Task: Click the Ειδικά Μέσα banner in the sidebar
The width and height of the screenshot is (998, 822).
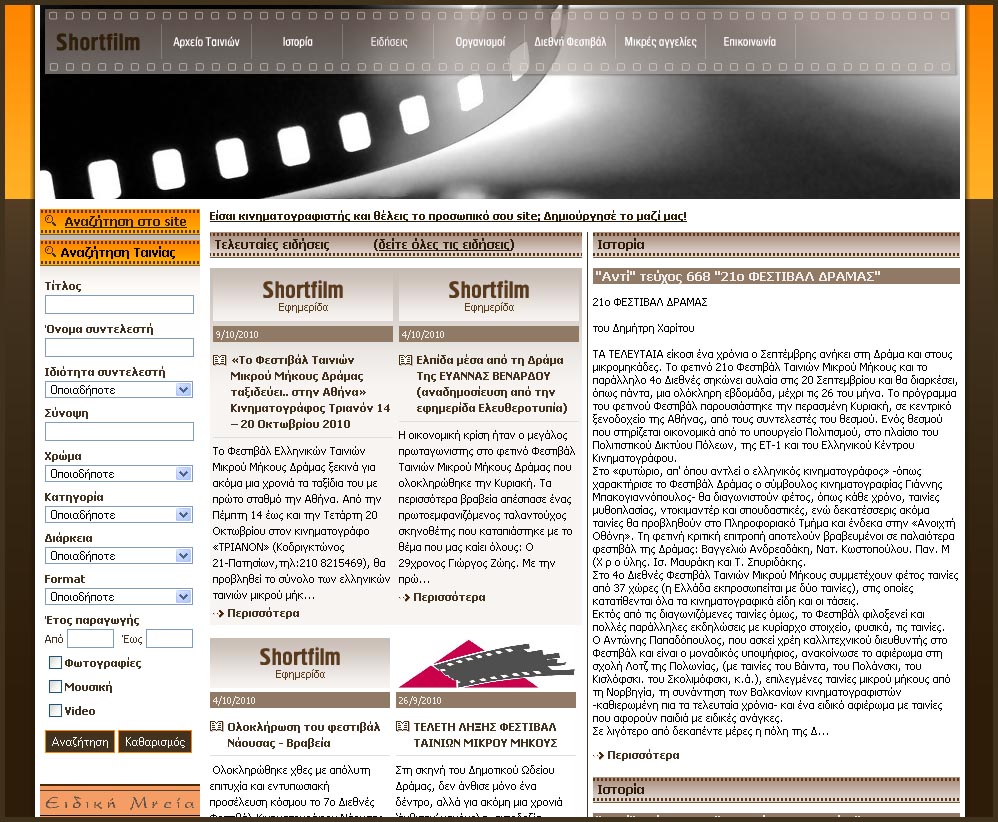Action: point(120,802)
